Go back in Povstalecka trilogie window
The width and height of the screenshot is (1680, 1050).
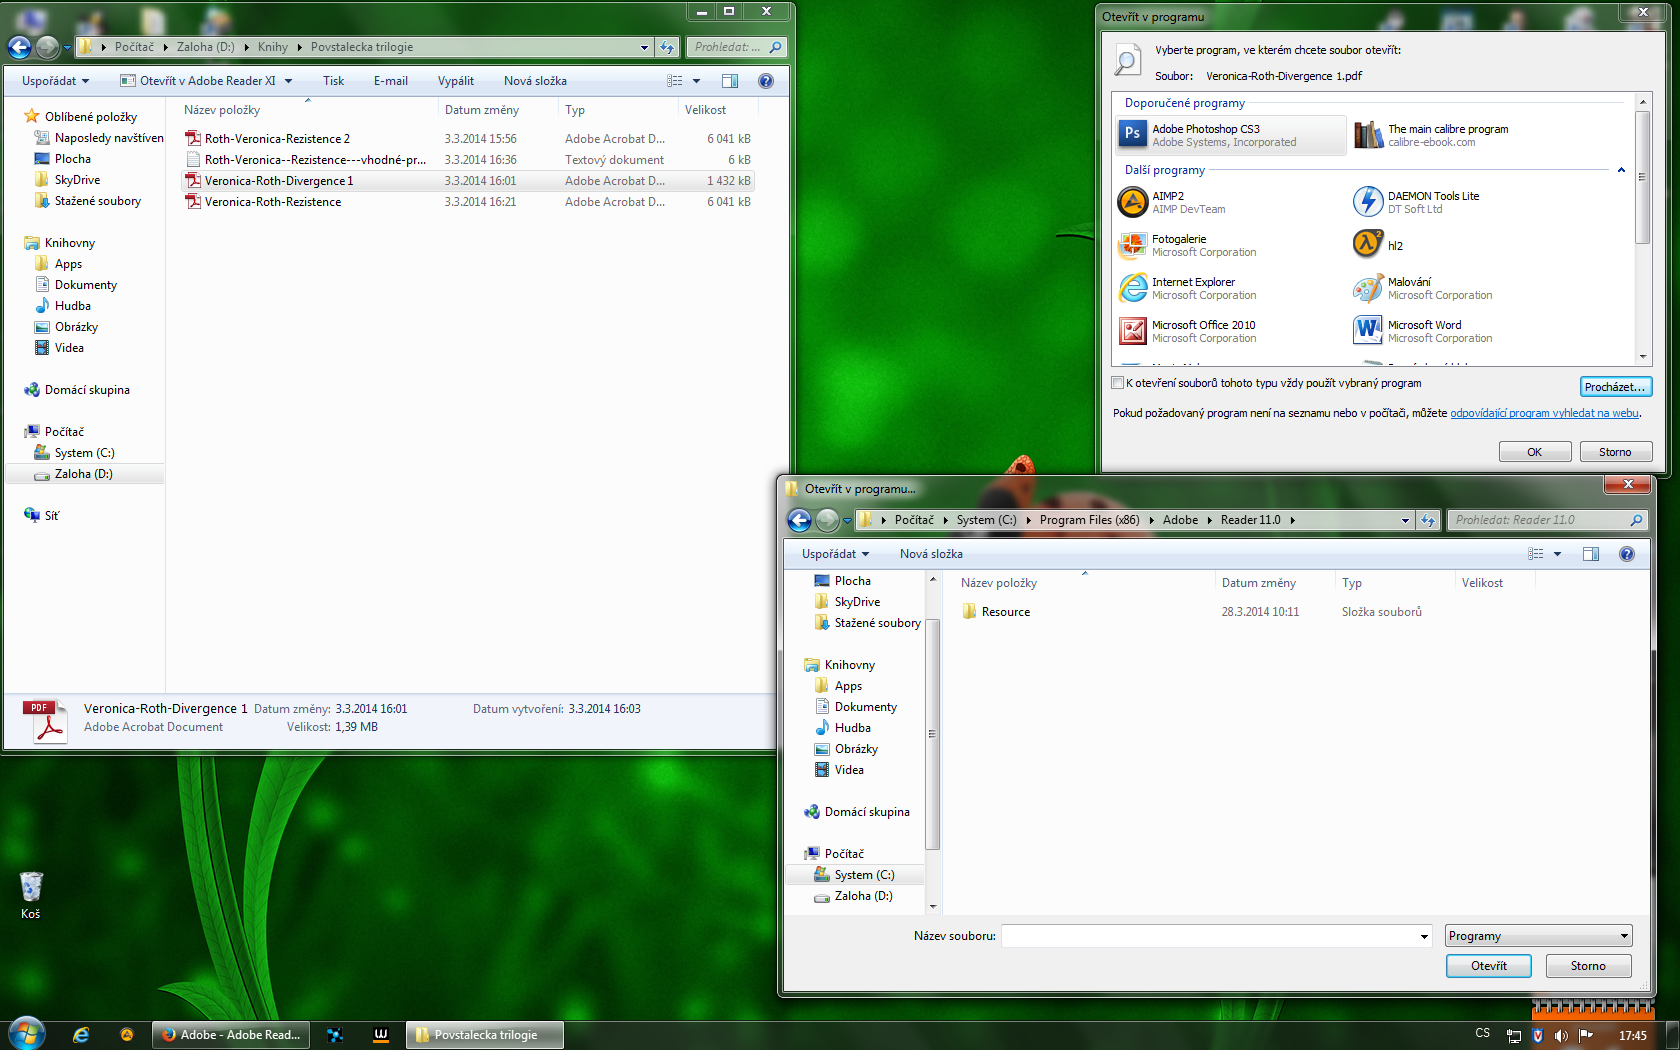19,47
